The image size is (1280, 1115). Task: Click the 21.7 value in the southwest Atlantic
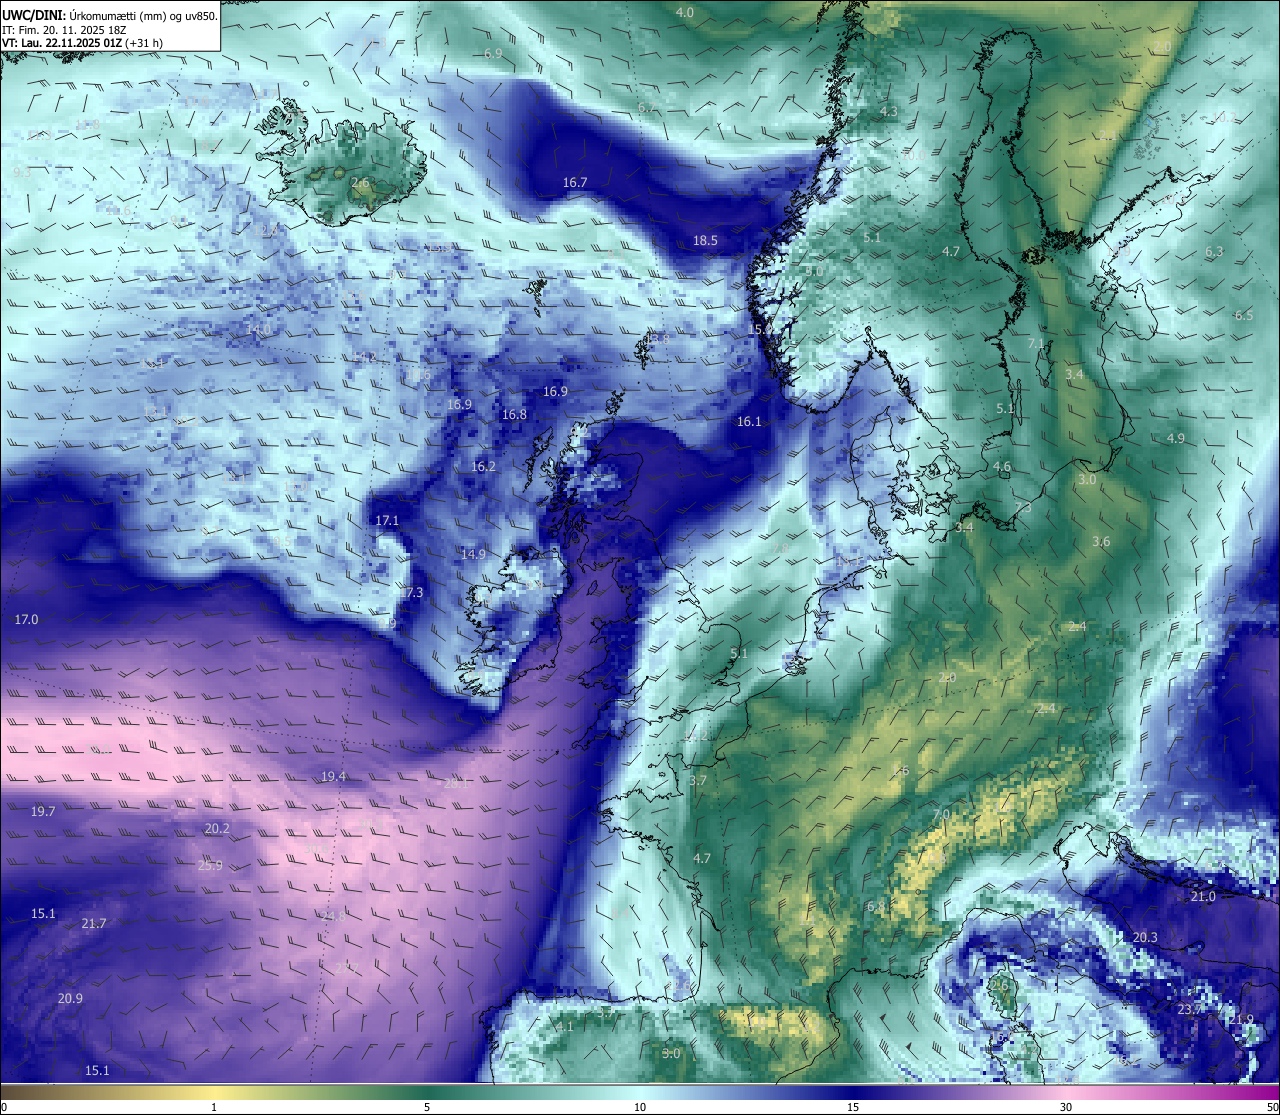click(x=94, y=924)
